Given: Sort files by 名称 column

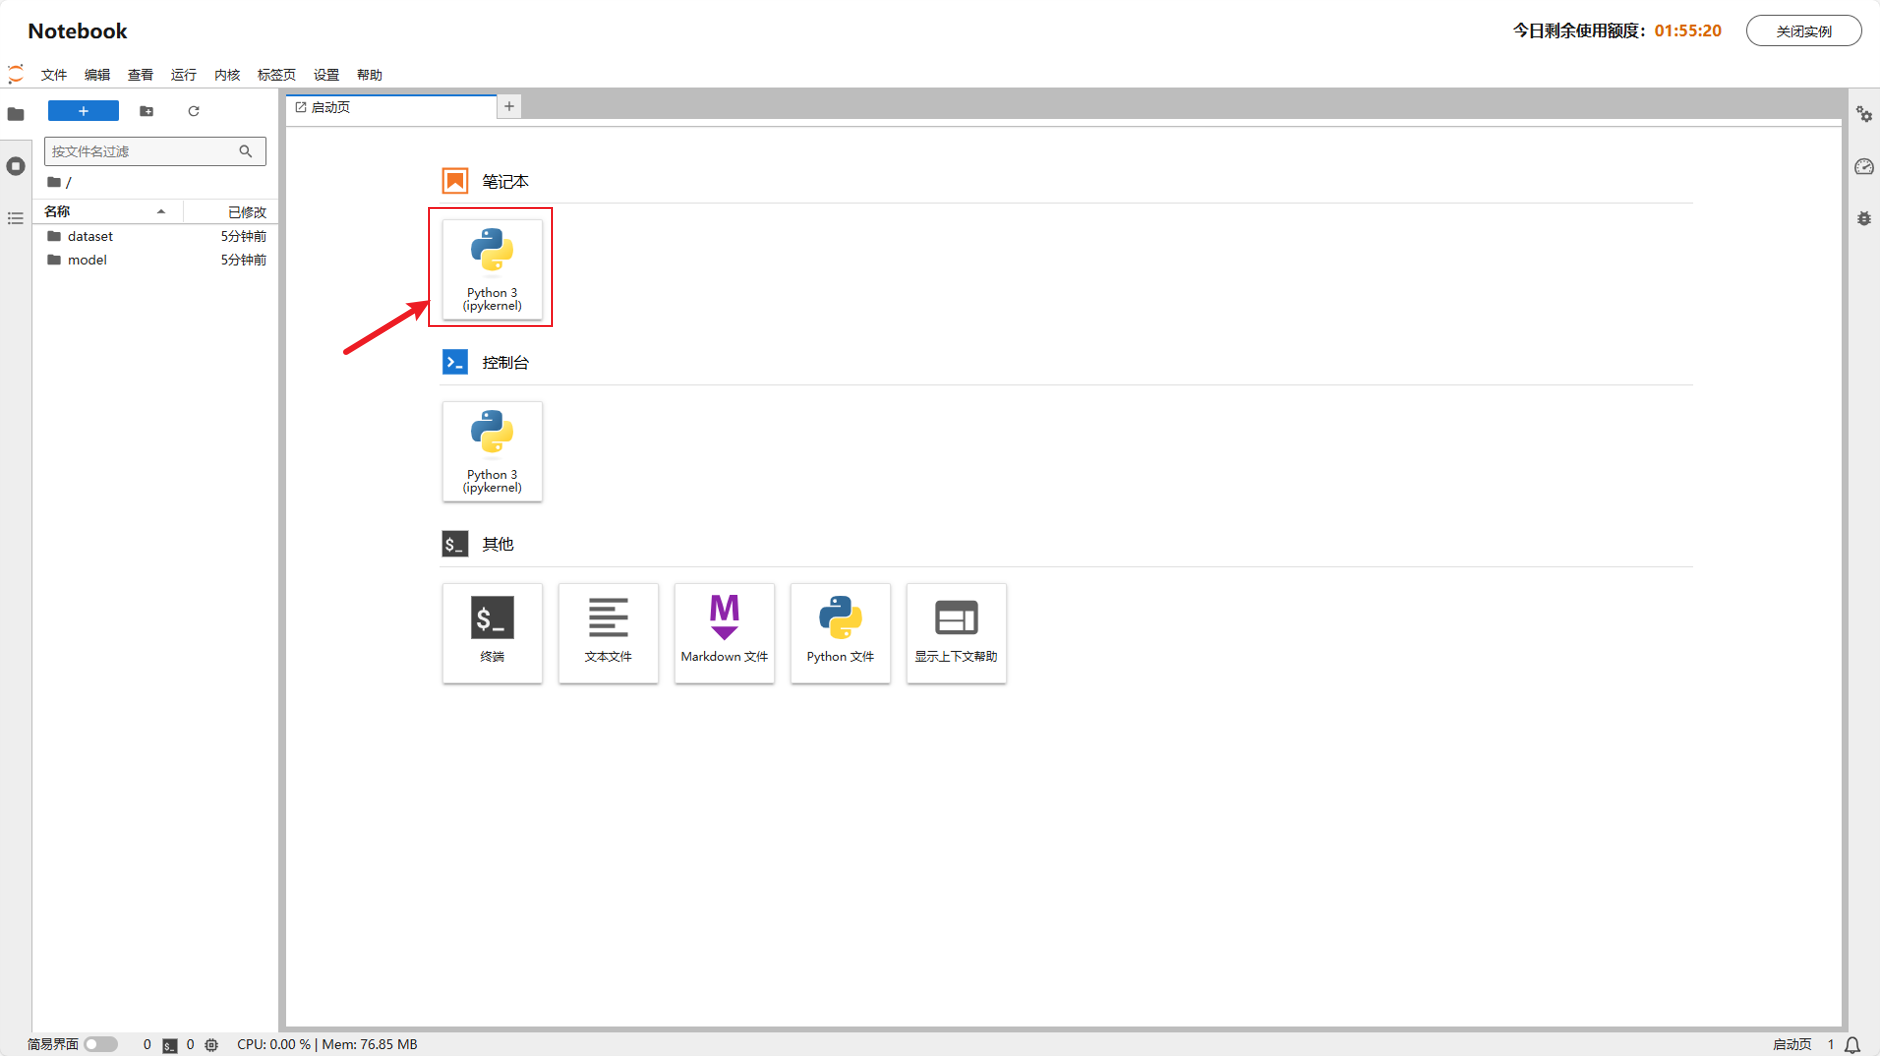Looking at the screenshot, I should (x=107, y=211).
